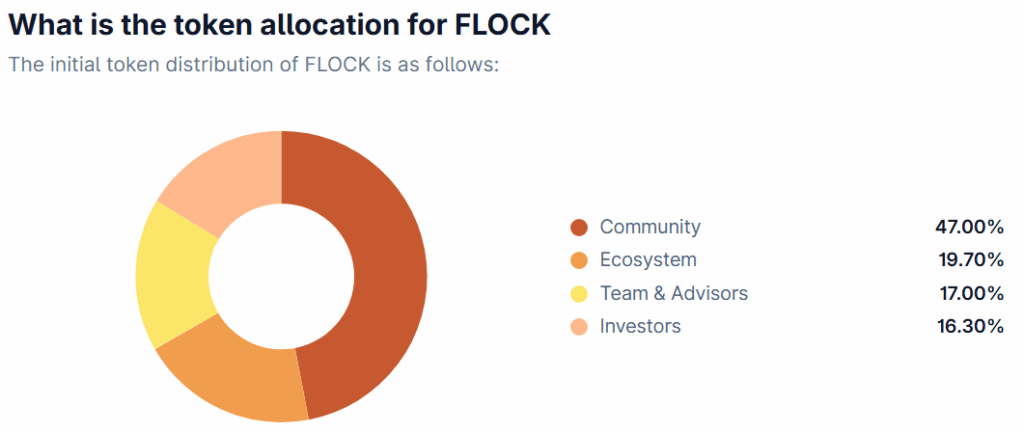The image size is (1024, 432).
Task: Click the white center of the donut chart
Action: (x=281, y=275)
